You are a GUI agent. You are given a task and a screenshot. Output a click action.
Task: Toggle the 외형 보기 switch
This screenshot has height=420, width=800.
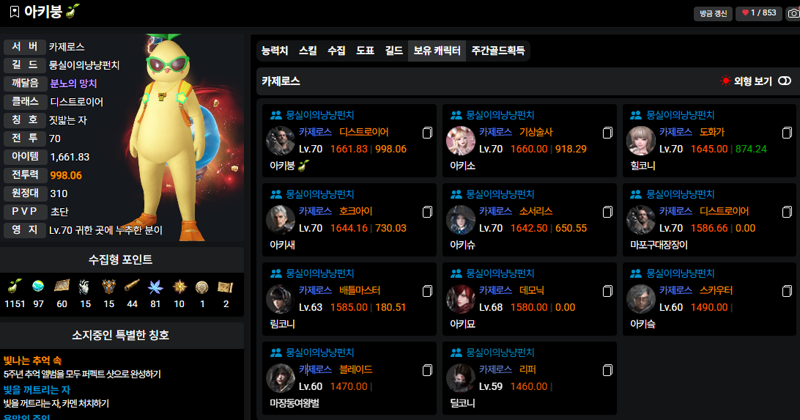tap(785, 81)
